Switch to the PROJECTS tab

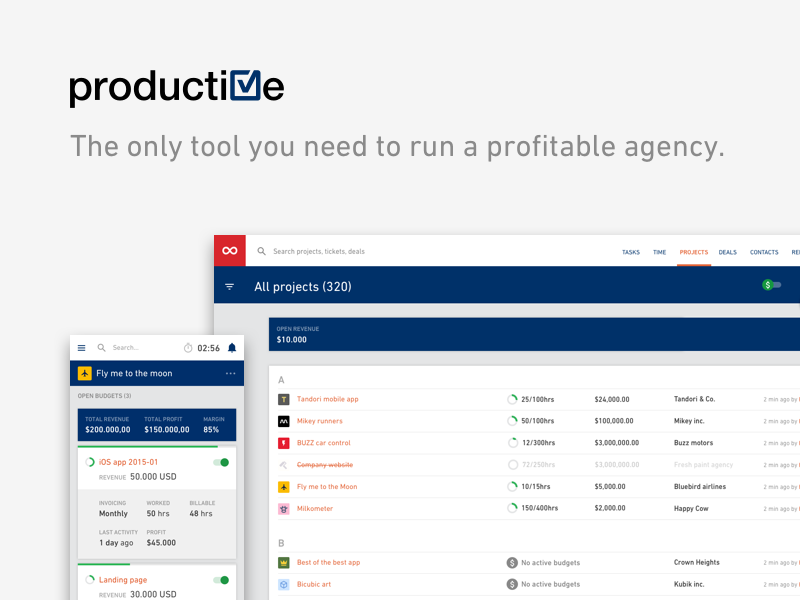click(694, 252)
